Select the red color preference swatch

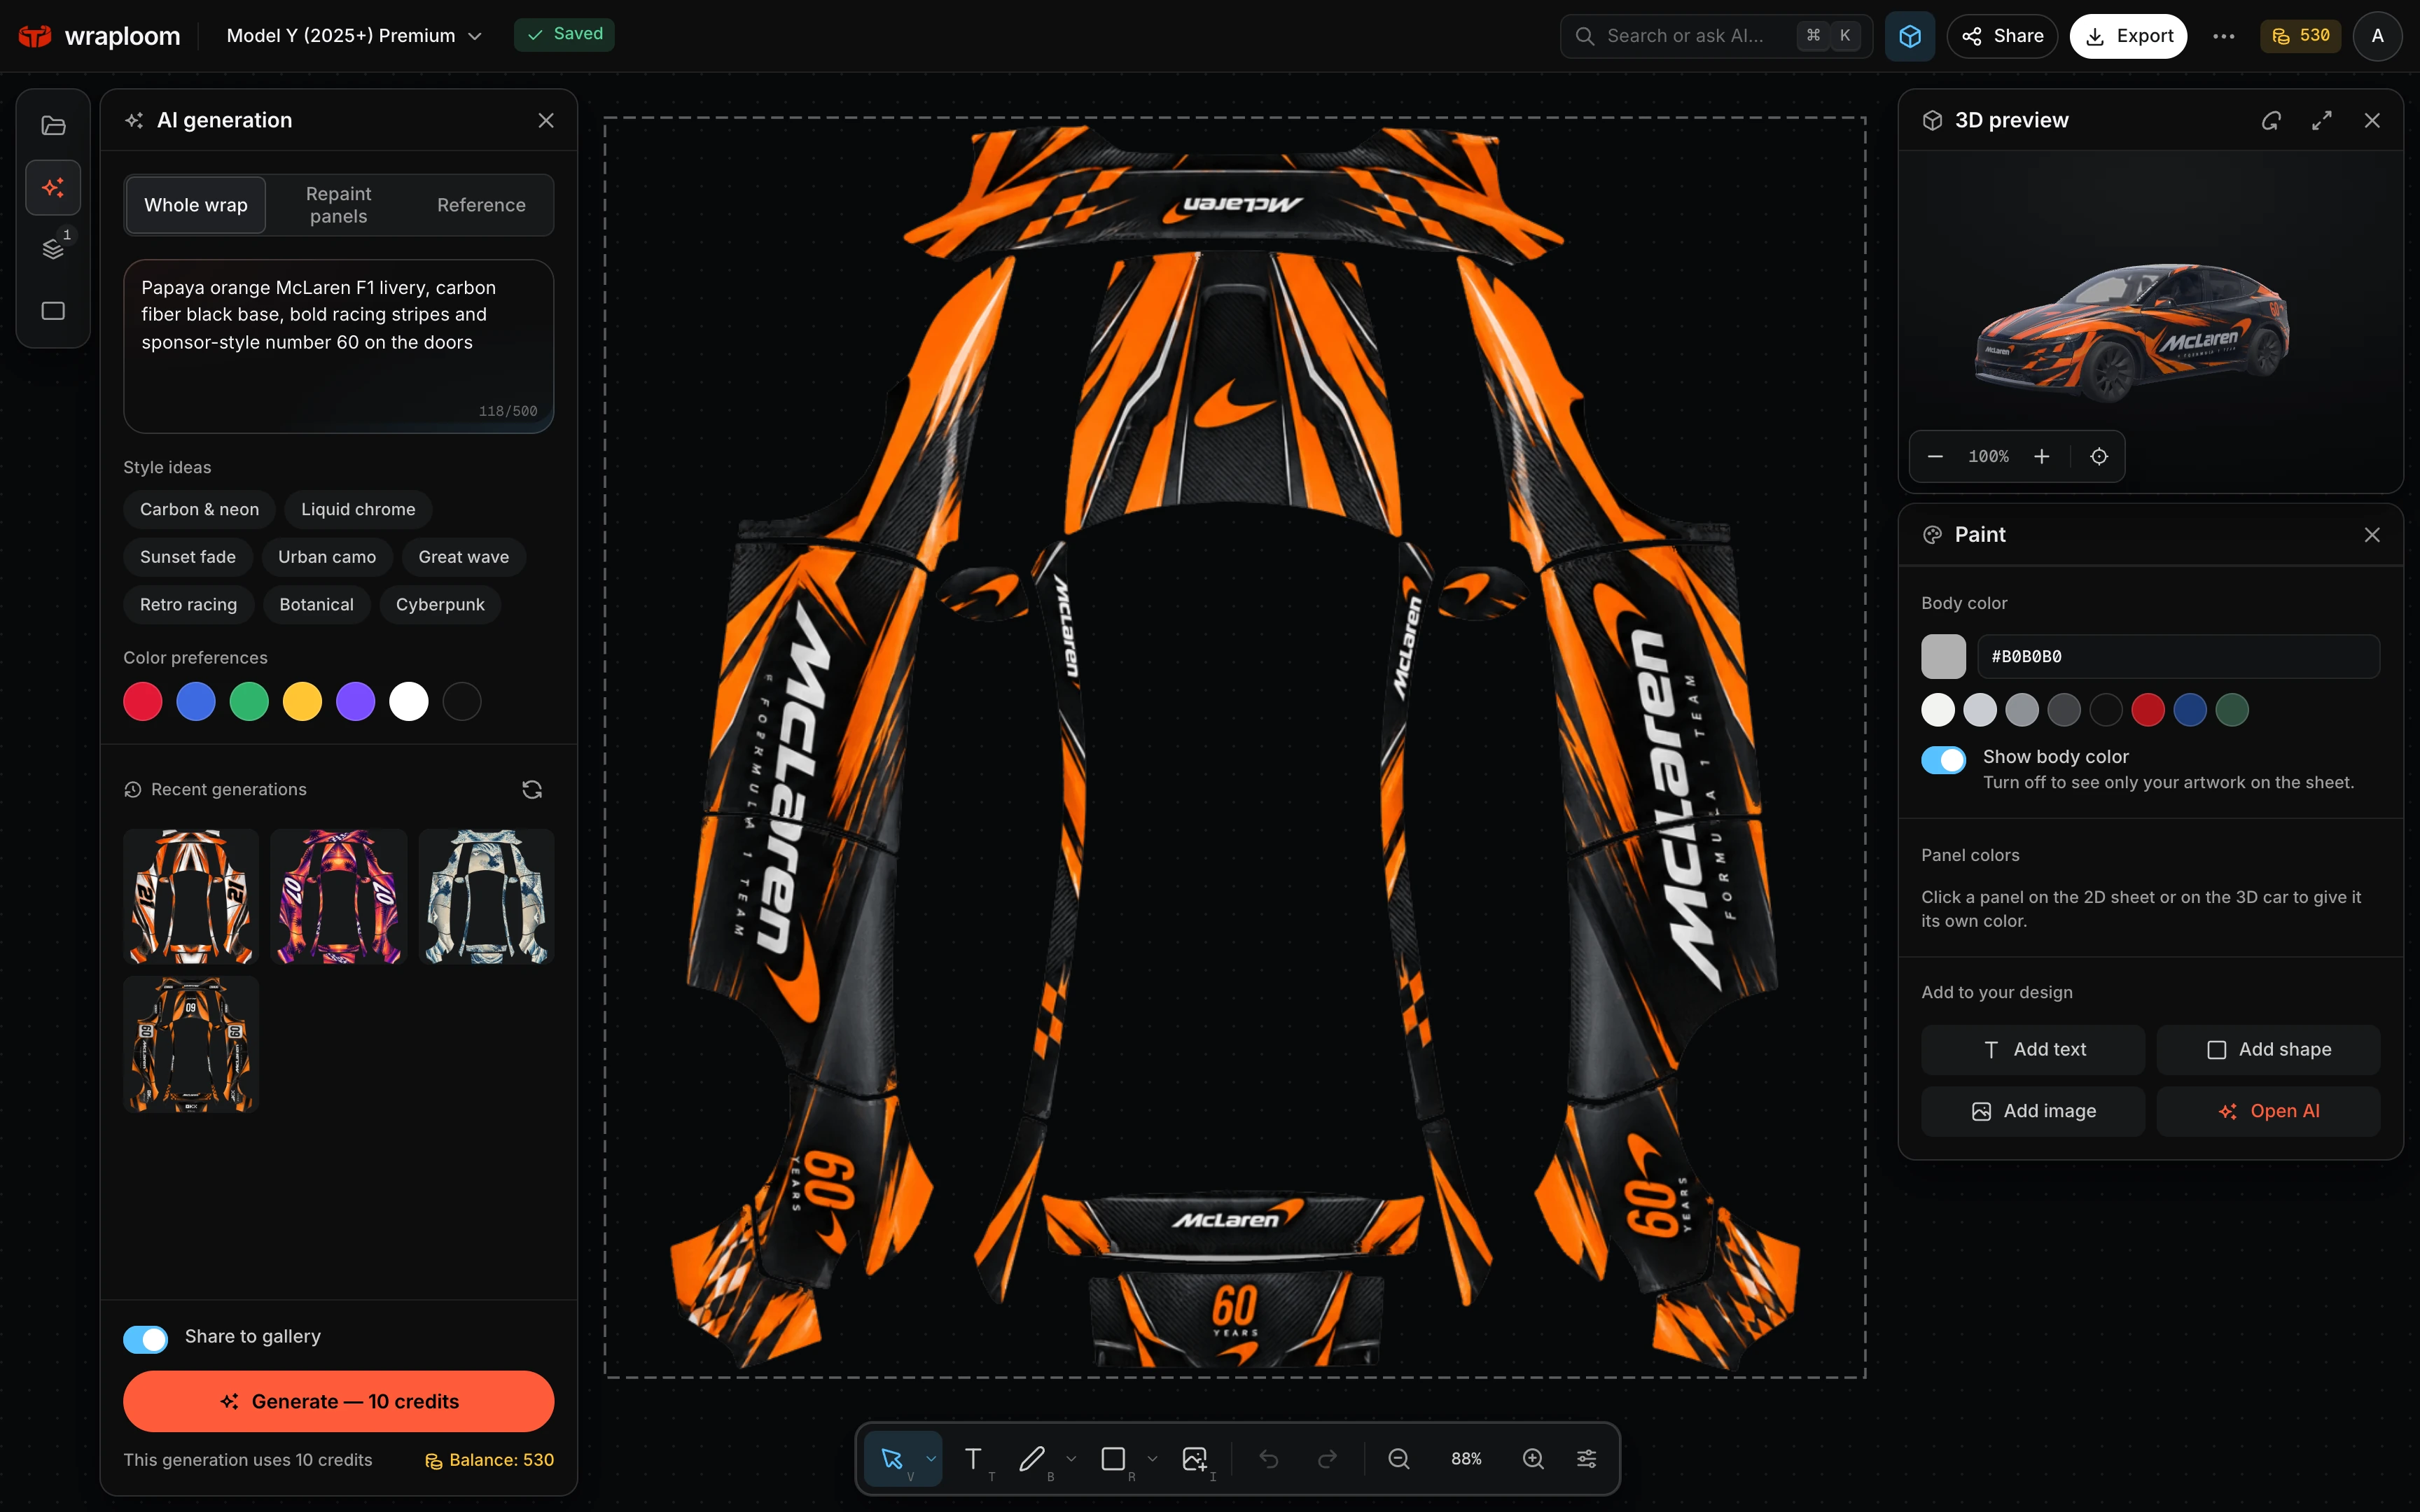(143, 702)
